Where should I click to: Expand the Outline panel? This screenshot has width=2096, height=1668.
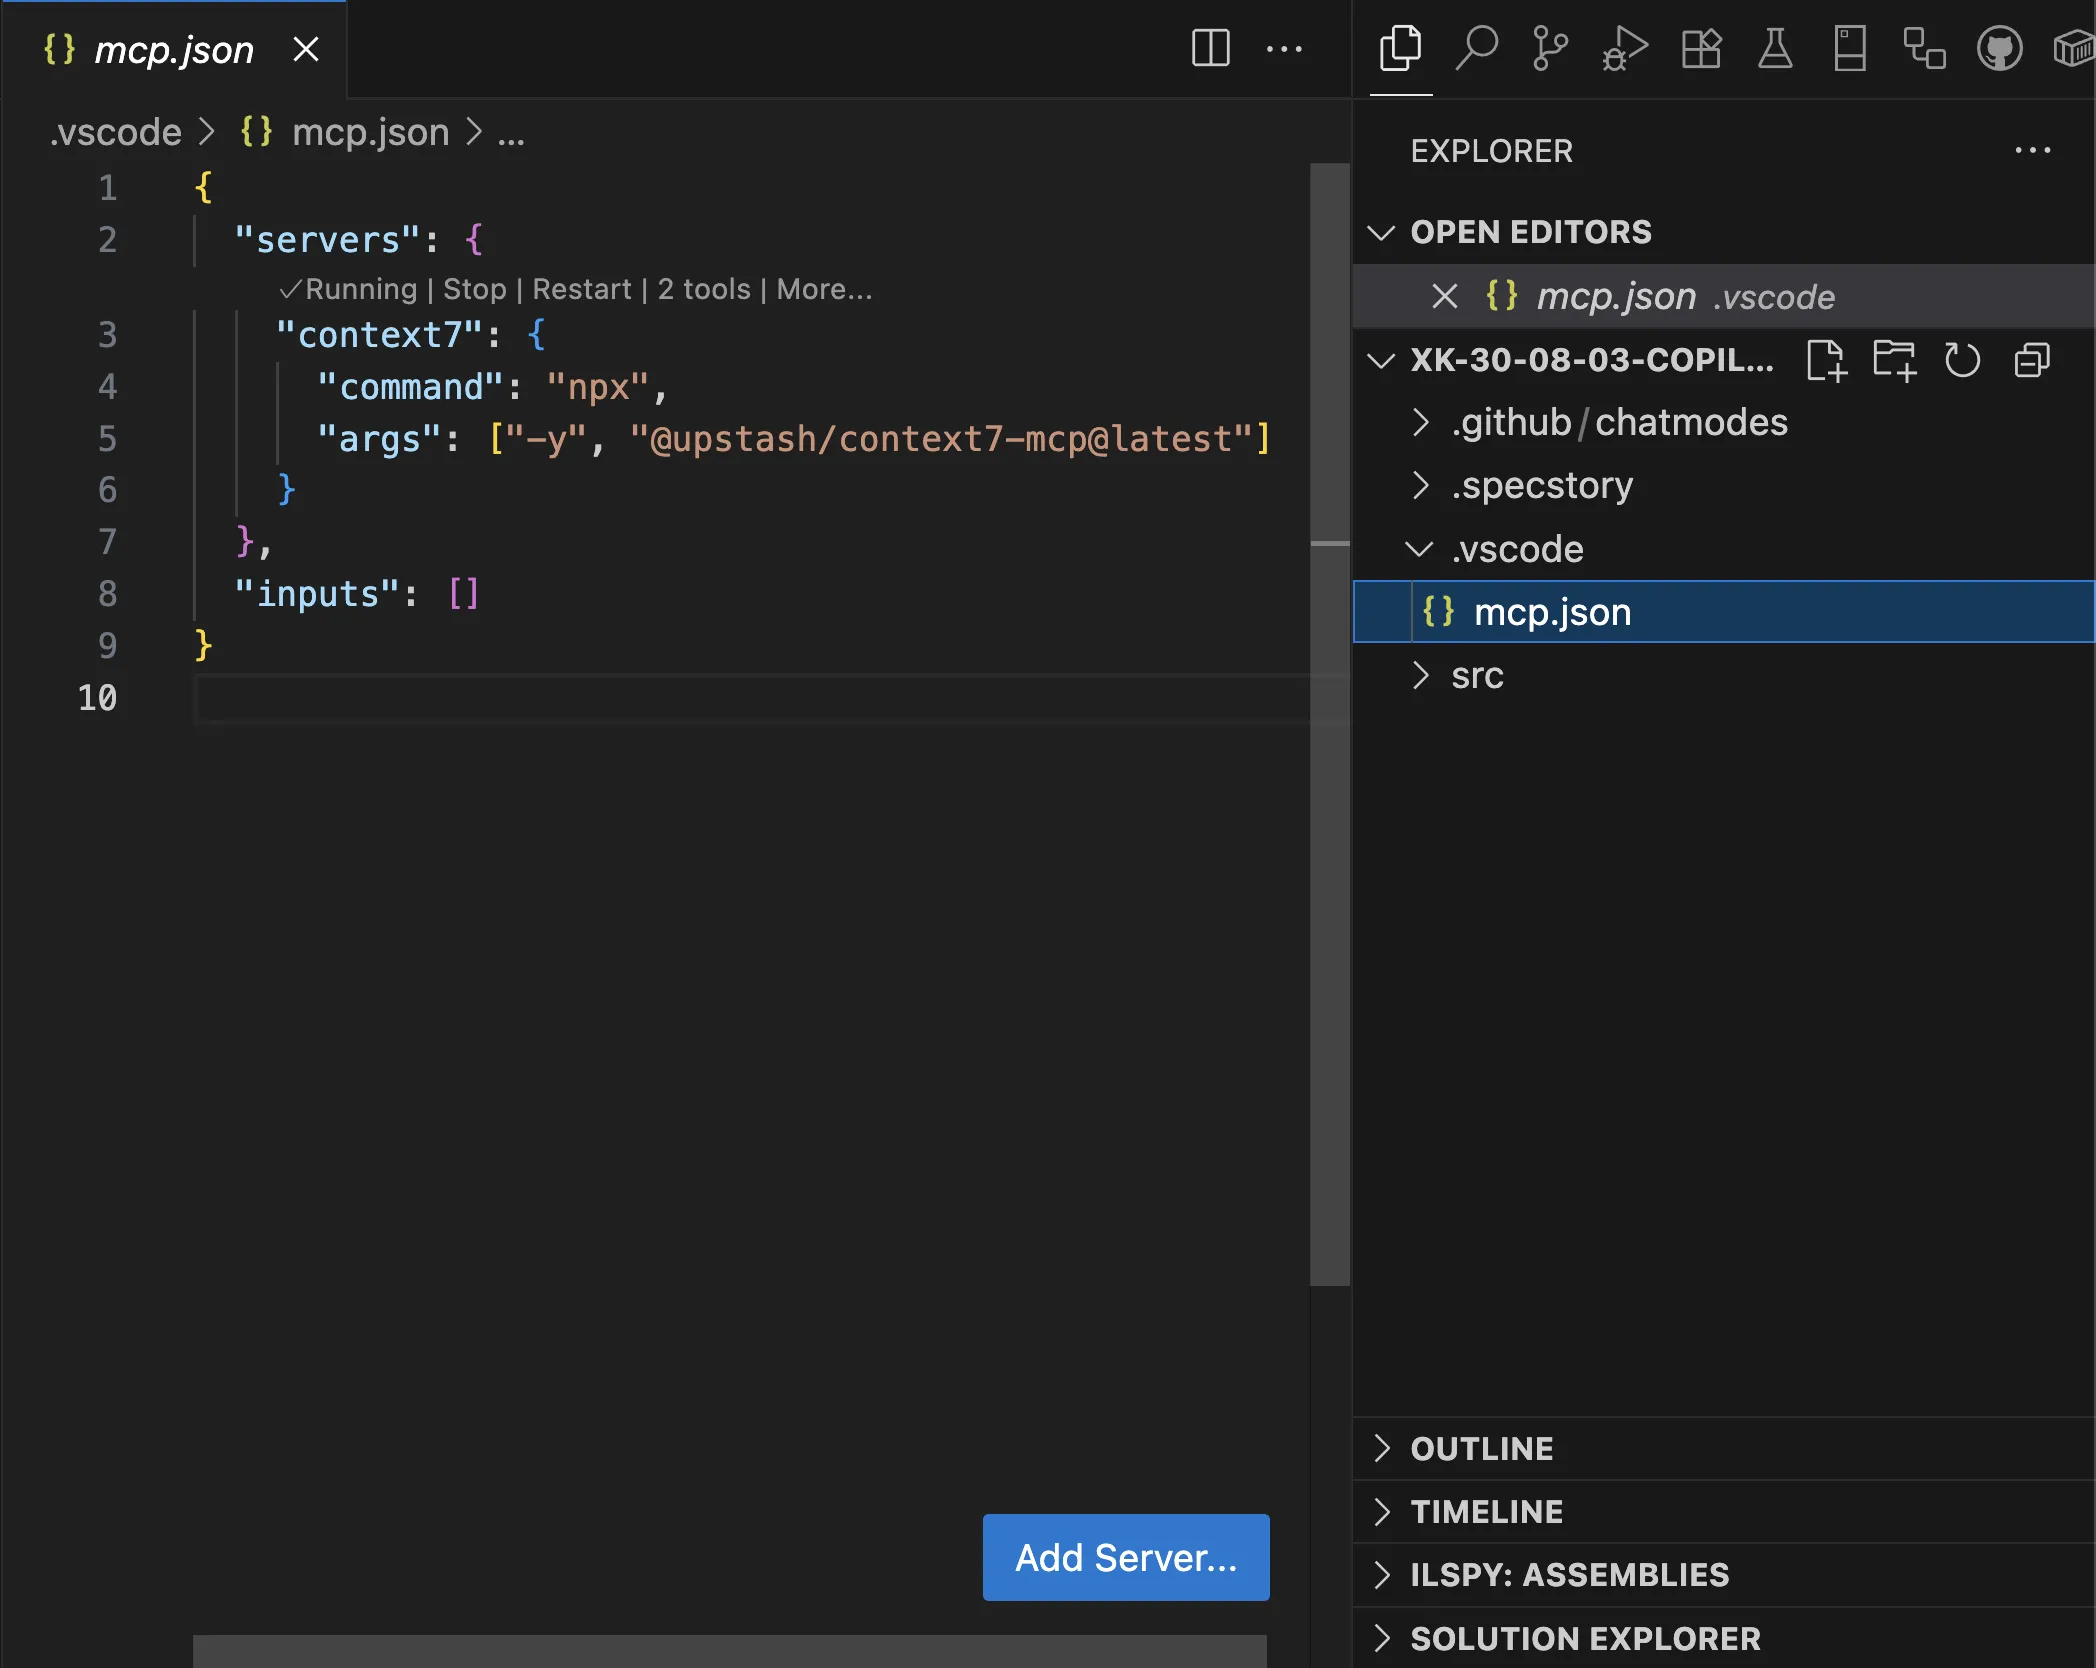coord(1481,1448)
